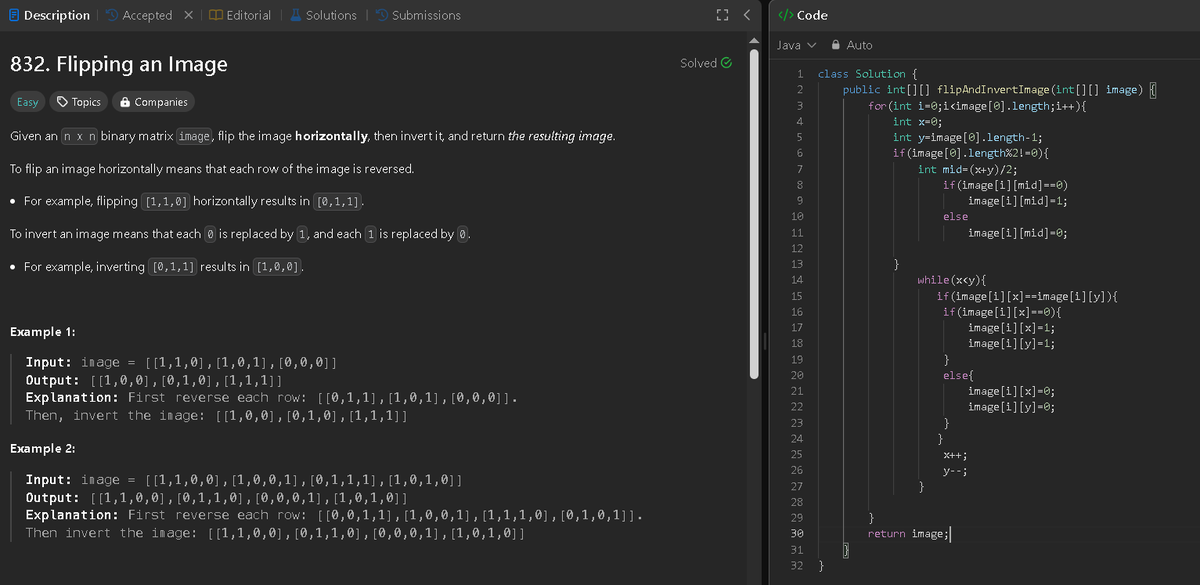Click line number 30 in the gutter

tap(797, 534)
